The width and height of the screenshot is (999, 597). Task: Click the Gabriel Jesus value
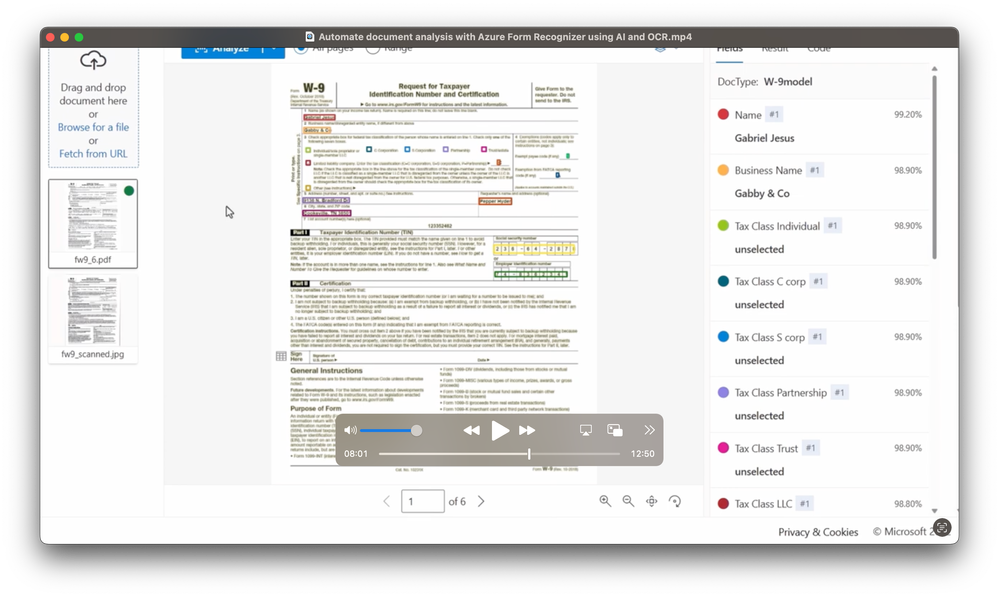(x=765, y=138)
